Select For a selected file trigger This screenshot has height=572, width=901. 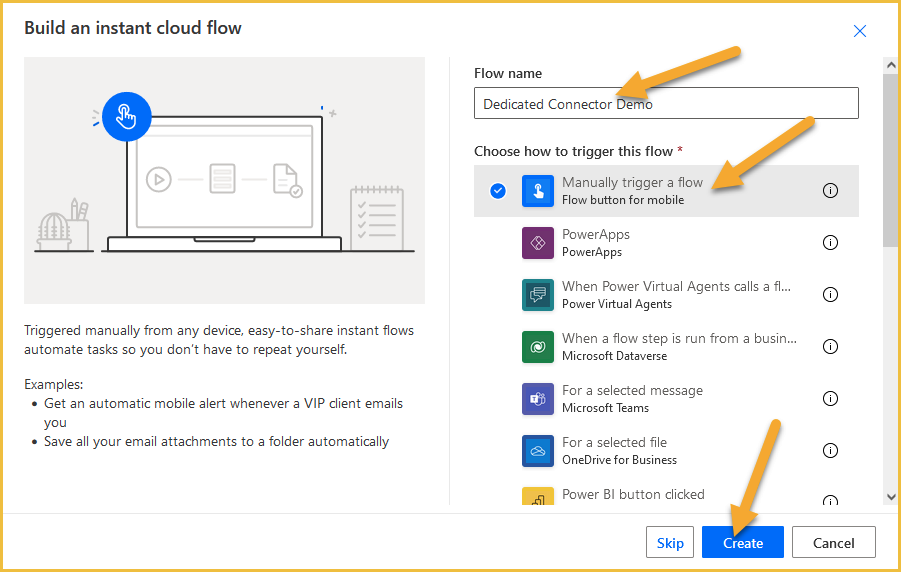click(x=614, y=442)
